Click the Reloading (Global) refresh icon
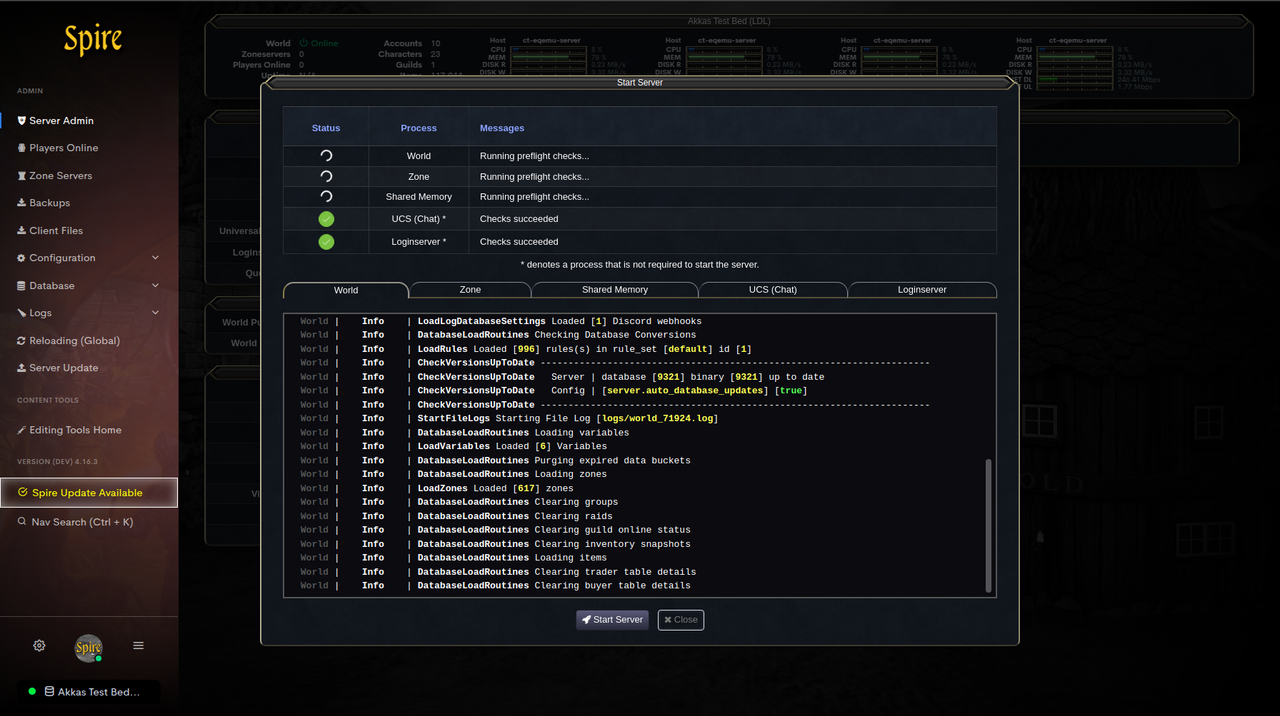 point(21,340)
